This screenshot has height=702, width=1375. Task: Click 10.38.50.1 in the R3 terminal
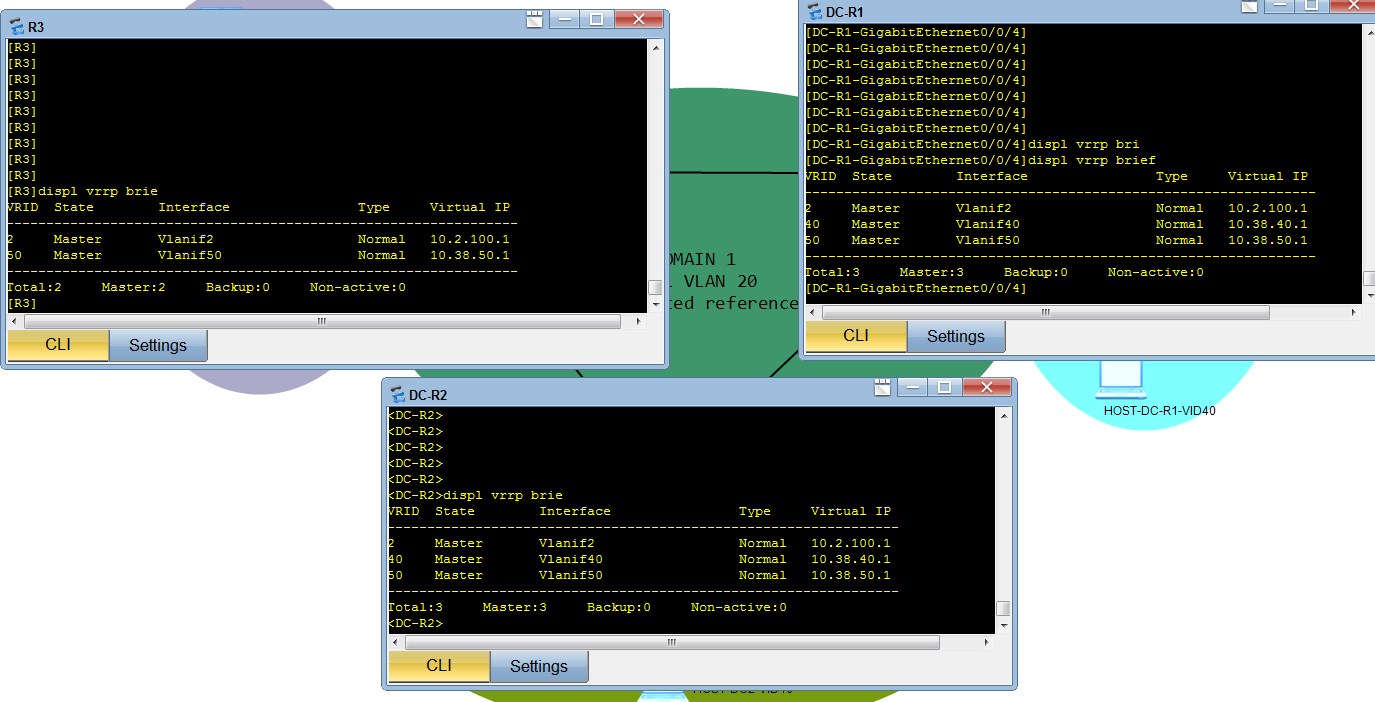point(470,255)
